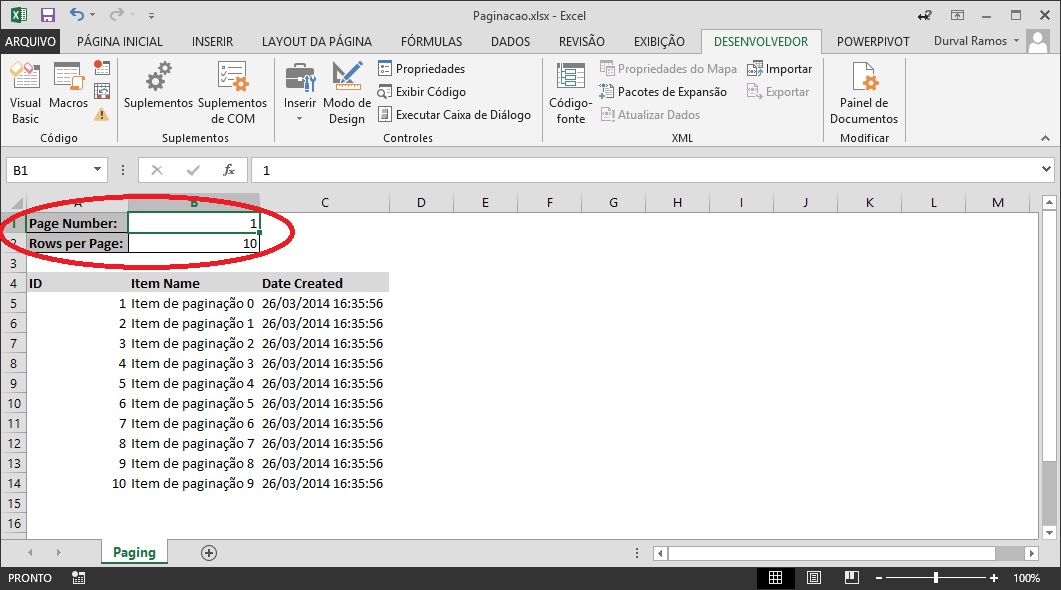
Task: Select the entire sheet corner button
Action: (14, 203)
